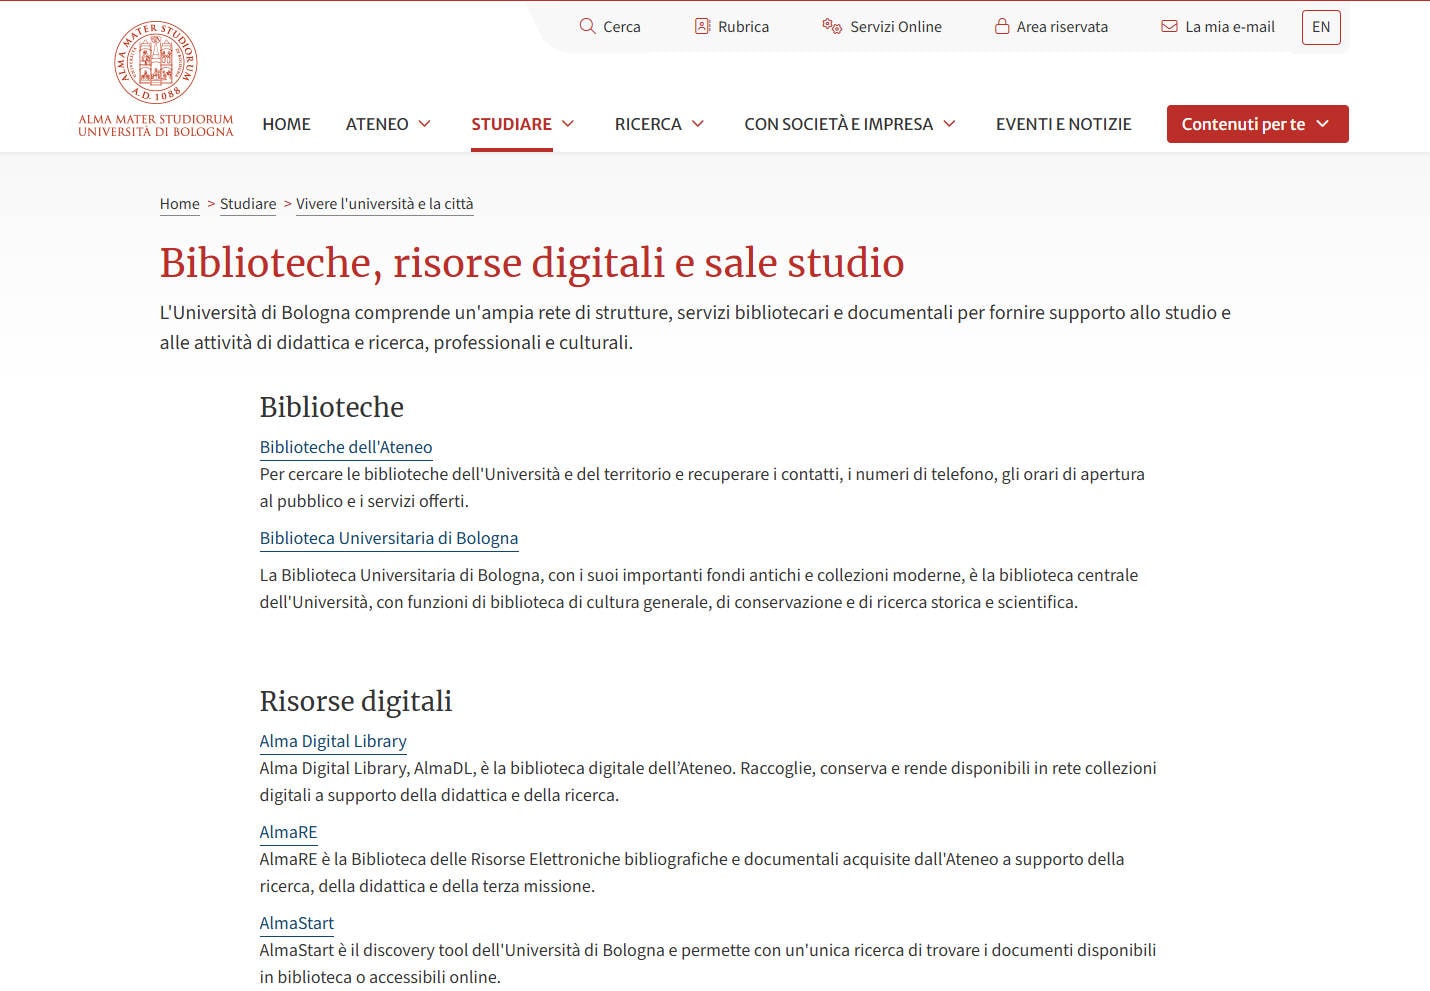Open Biblioteca Universitaria di Bologna link

tap(389, 538)
